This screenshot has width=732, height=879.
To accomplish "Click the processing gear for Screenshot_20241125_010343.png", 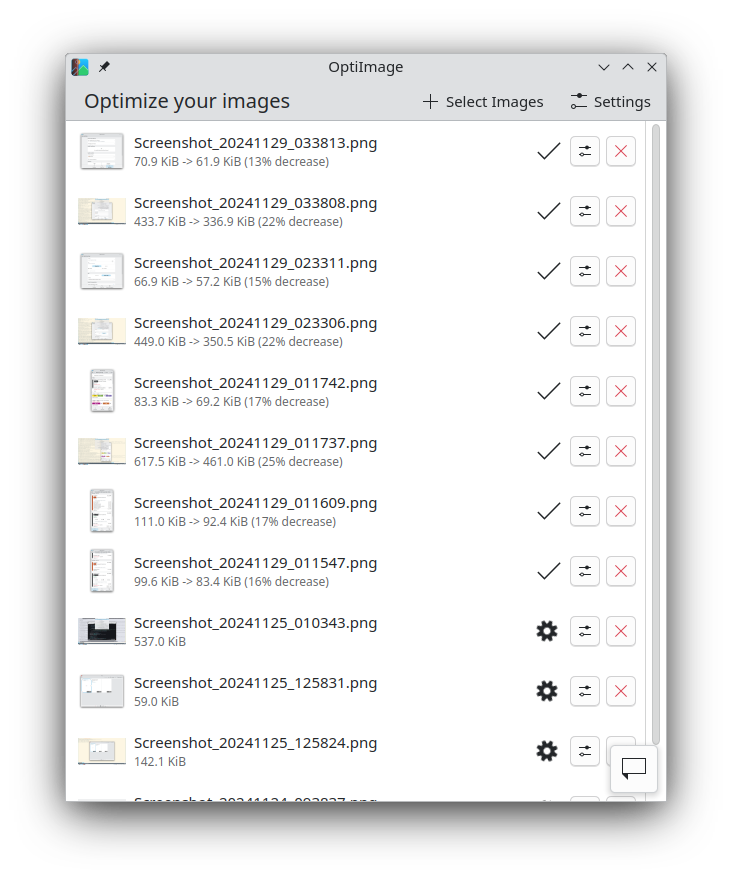I will coord(547,631).
